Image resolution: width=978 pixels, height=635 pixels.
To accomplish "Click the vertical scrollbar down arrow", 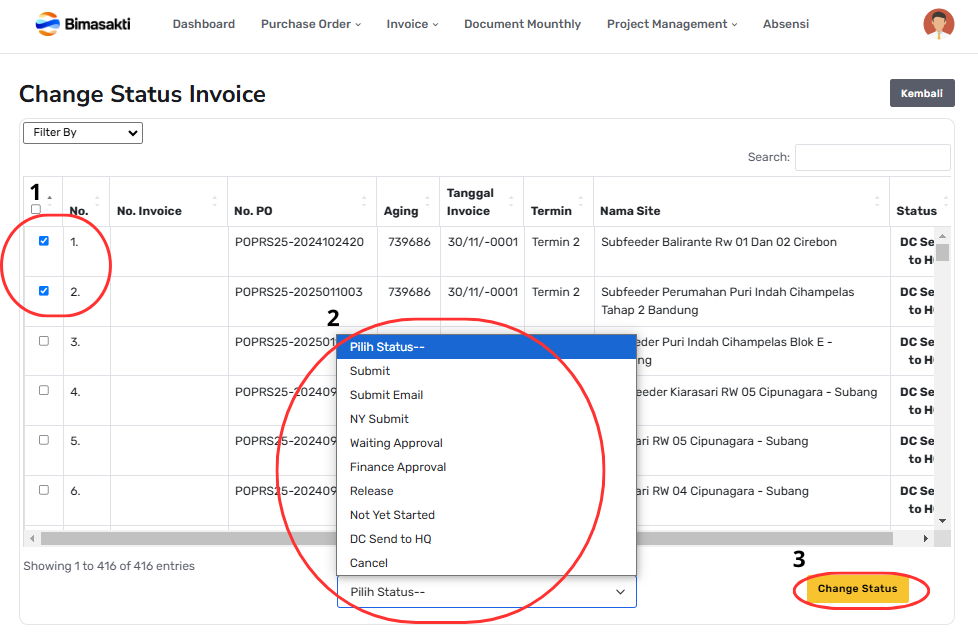I will click(941, 520).
